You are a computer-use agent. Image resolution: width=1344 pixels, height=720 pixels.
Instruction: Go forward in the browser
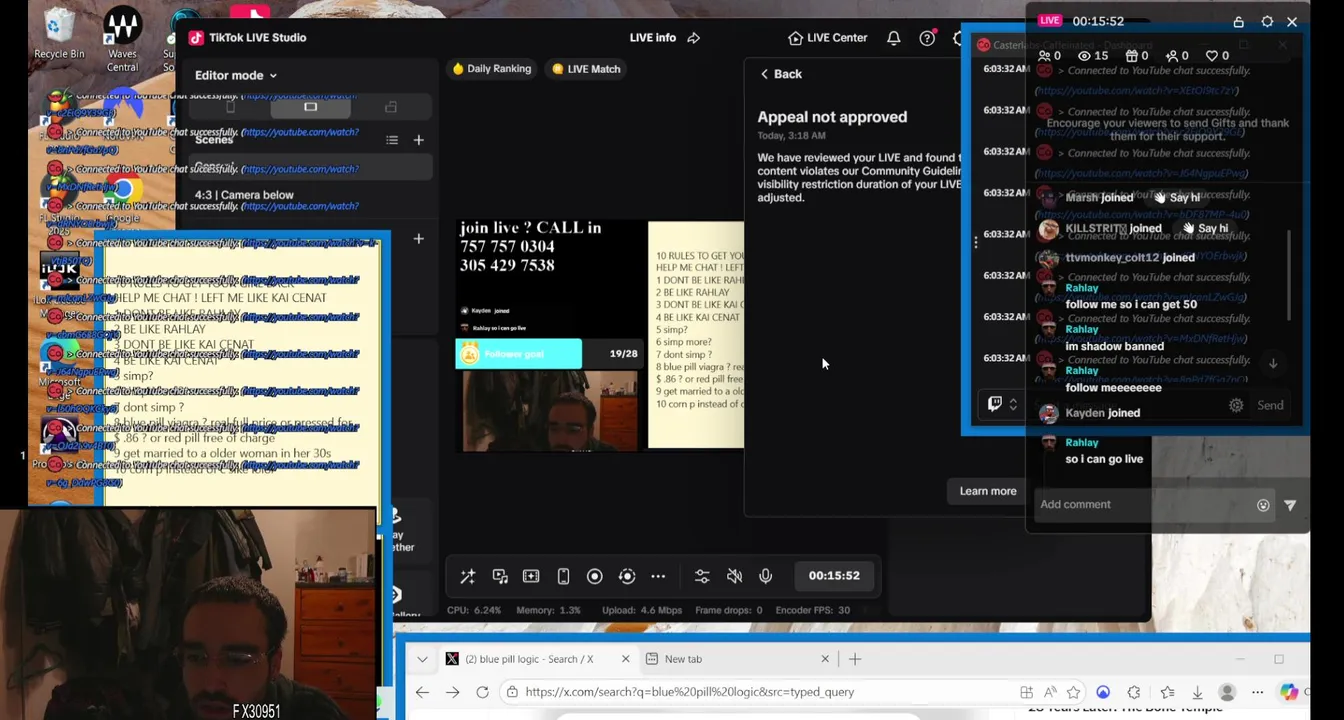tap(452, 692)
